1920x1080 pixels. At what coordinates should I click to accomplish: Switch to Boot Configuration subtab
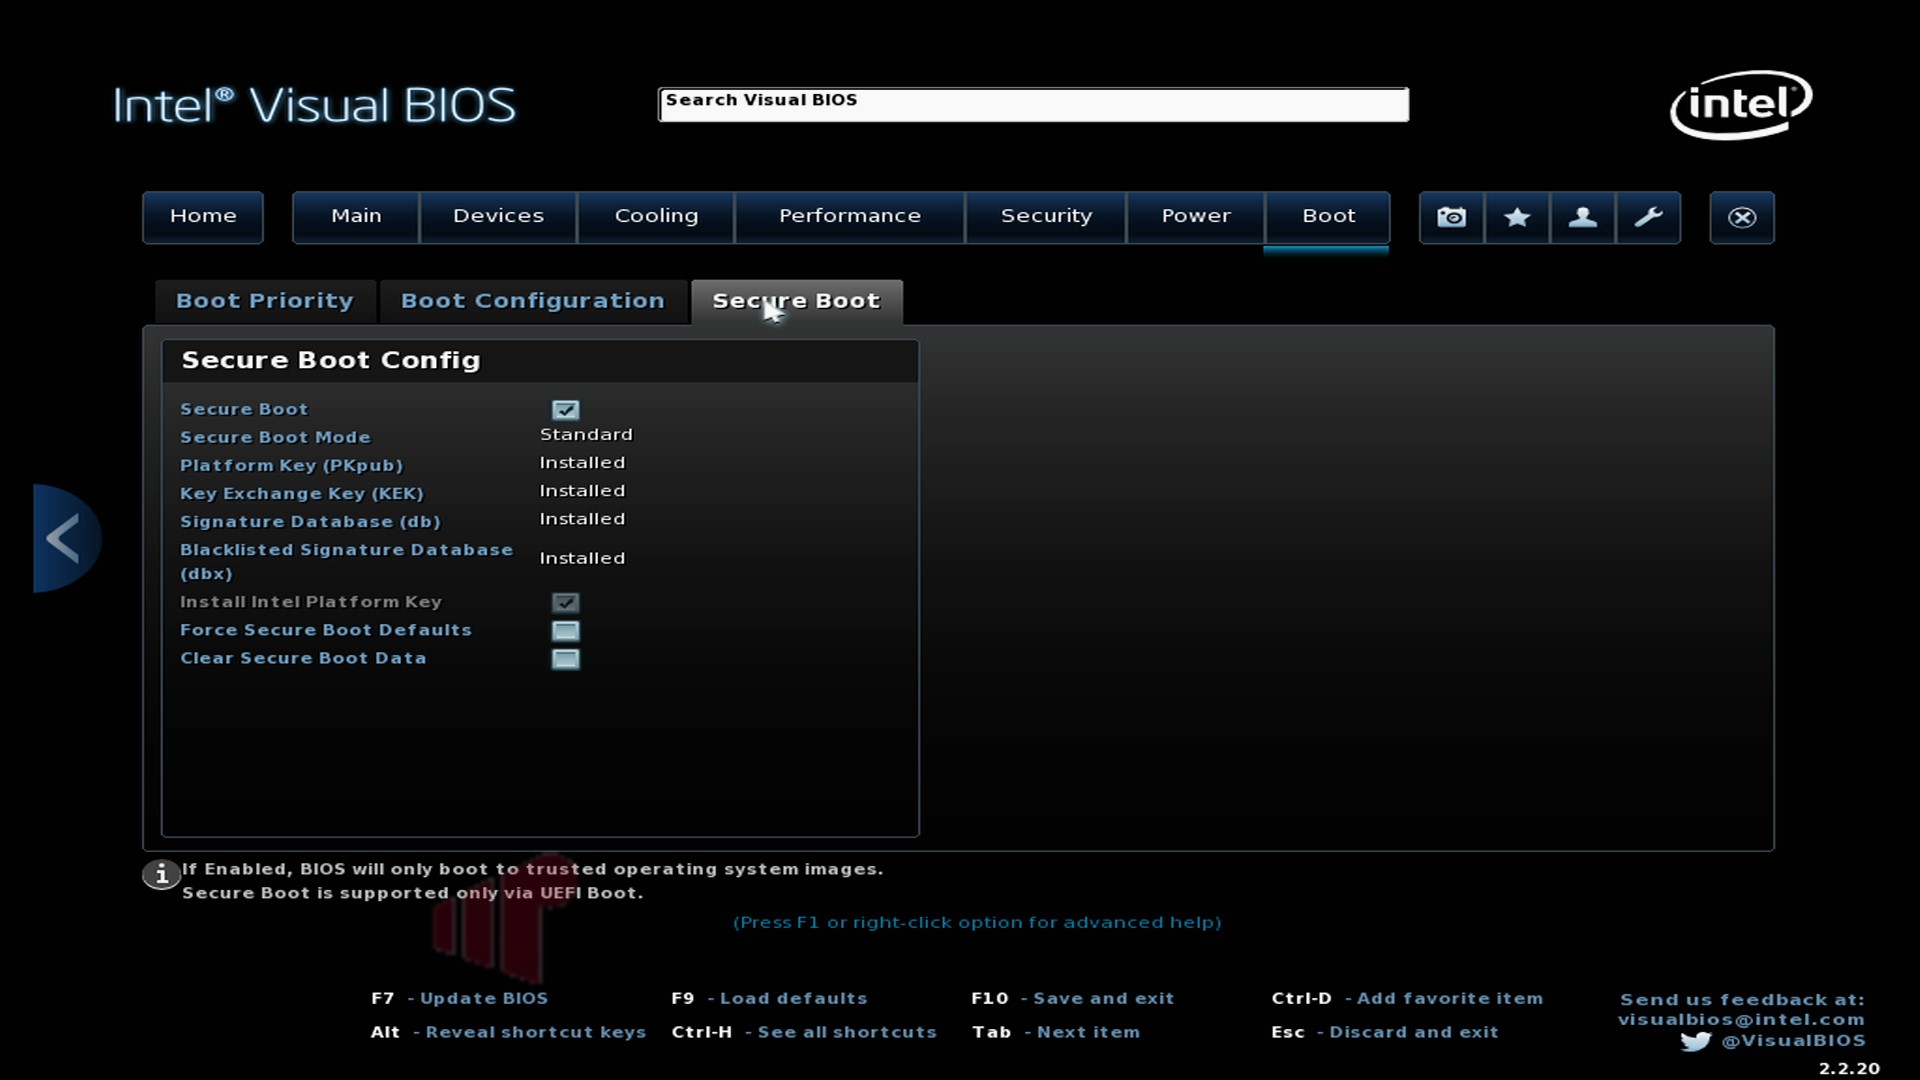[x=533, y=301]
